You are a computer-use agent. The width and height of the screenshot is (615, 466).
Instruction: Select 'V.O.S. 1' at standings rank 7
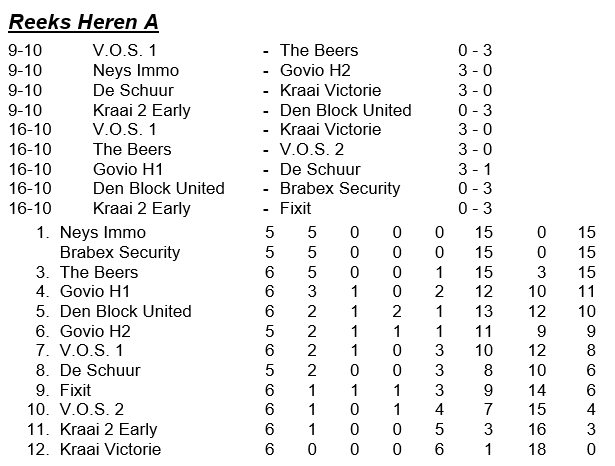tap(92, 351)
